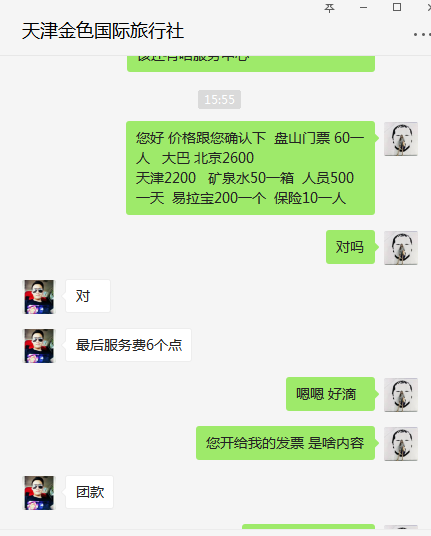Screen dimensions: 431x536
Task: Open sender avatar beside 发票 question message
Action: pos(401,444)
